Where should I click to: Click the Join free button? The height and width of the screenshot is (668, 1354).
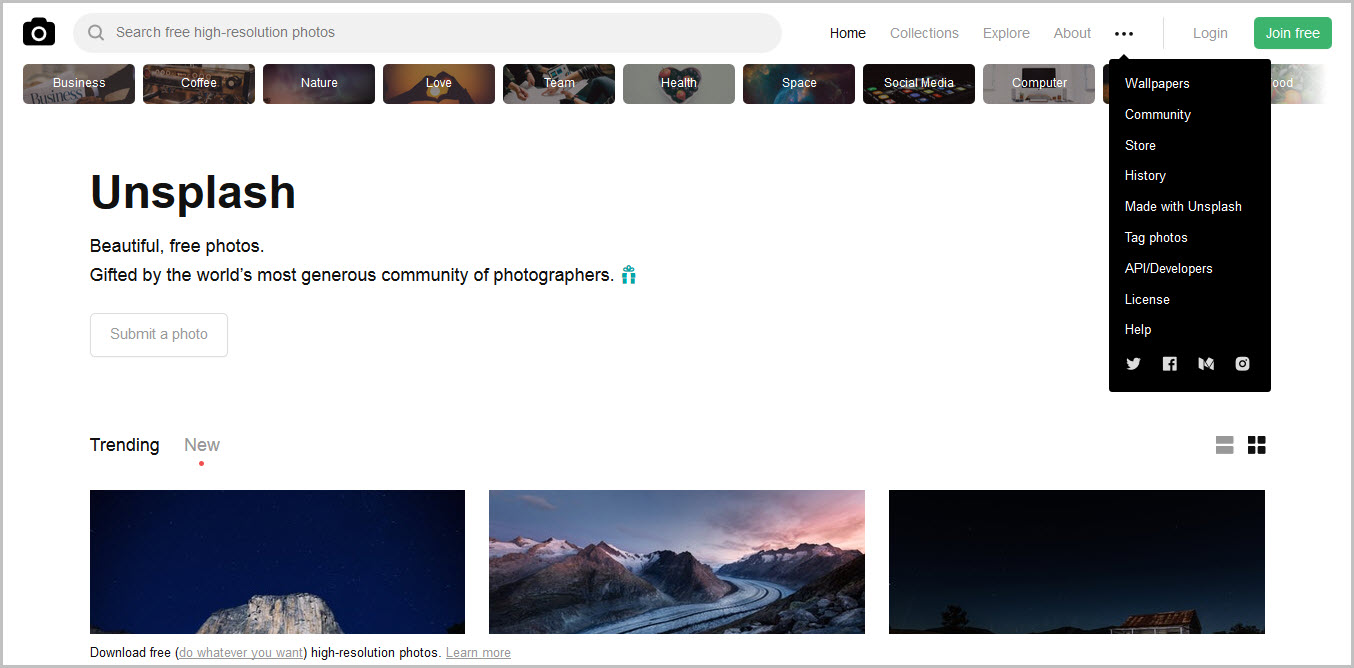(x=1293, y=33)
